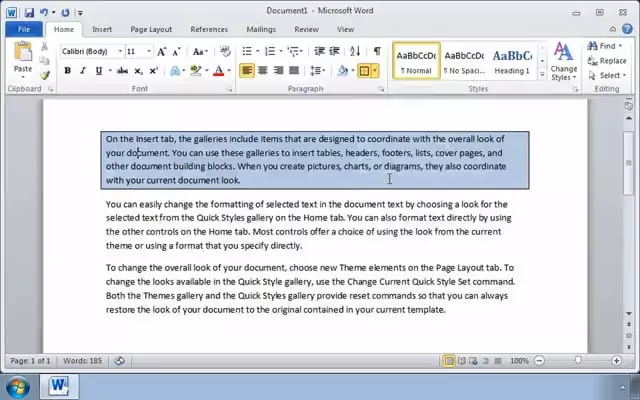
Task: Switch to the References tab
Action: [x=209, y=29]
